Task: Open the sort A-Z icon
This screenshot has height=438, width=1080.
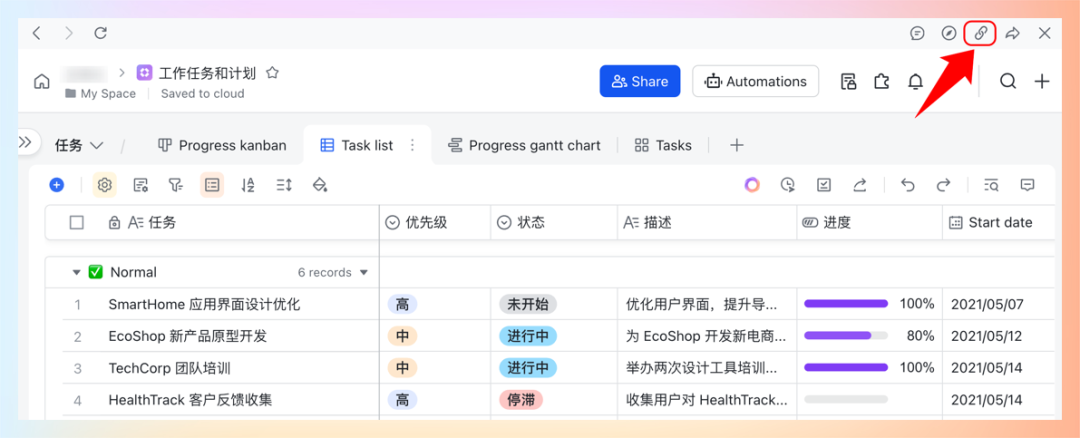Action: coord(248,185)
